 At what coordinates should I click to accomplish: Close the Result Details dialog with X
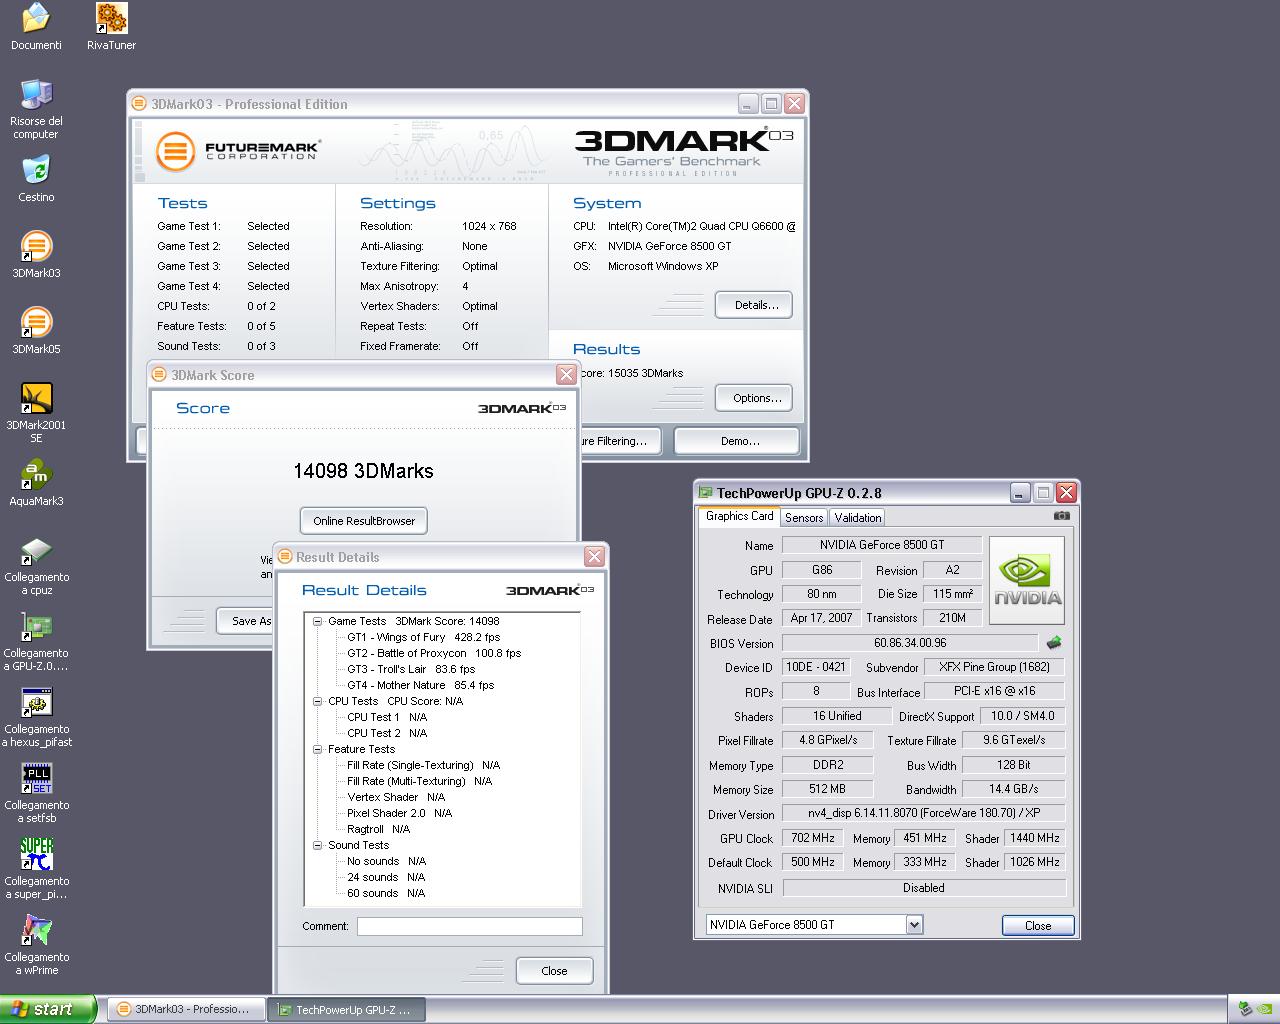pyautogui.click(x=595, y=557)
